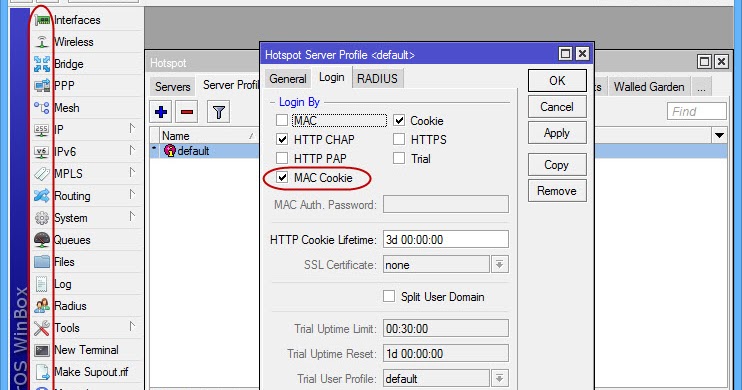Click the Files folder icon

42,262
